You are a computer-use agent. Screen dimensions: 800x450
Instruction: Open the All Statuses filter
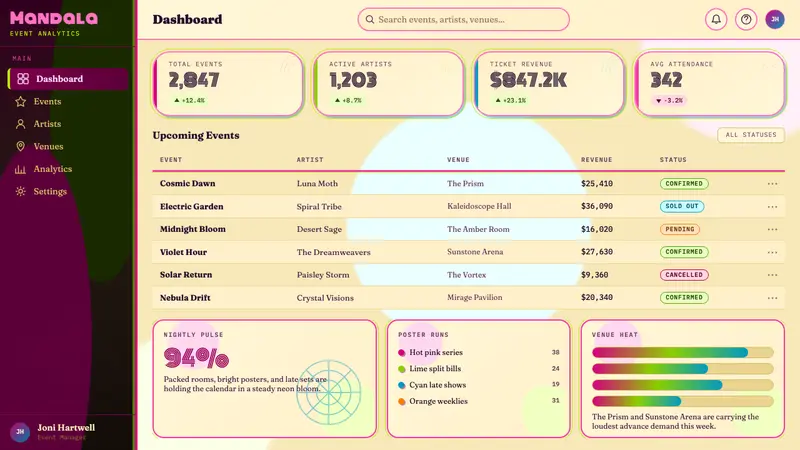tap(751, 135)
